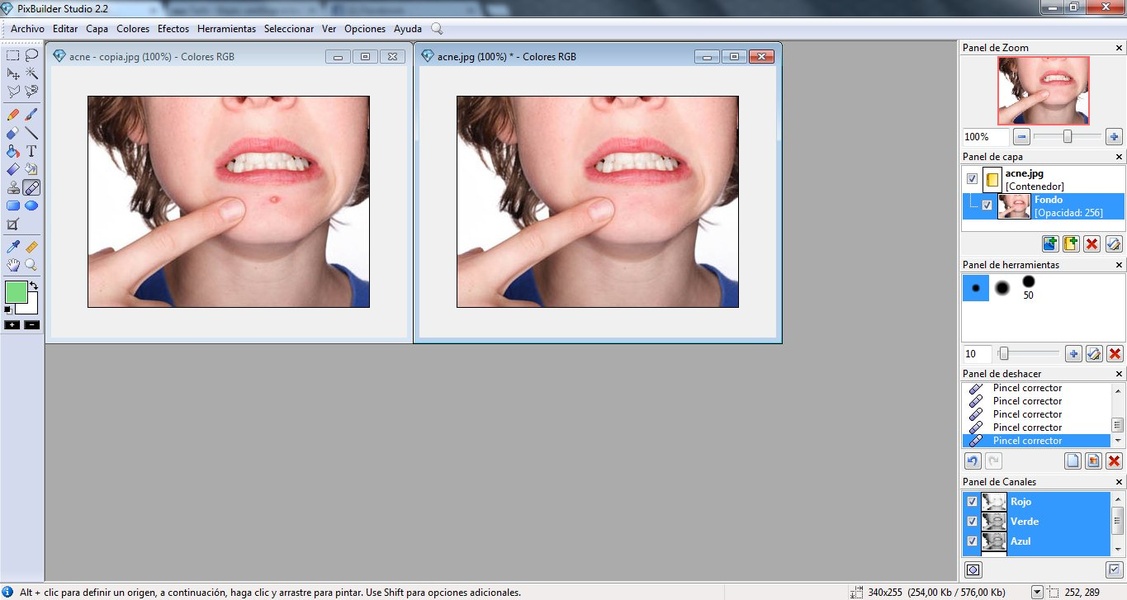Add new brush preset plus button

pyautogui.click(x=1073, y=354)
